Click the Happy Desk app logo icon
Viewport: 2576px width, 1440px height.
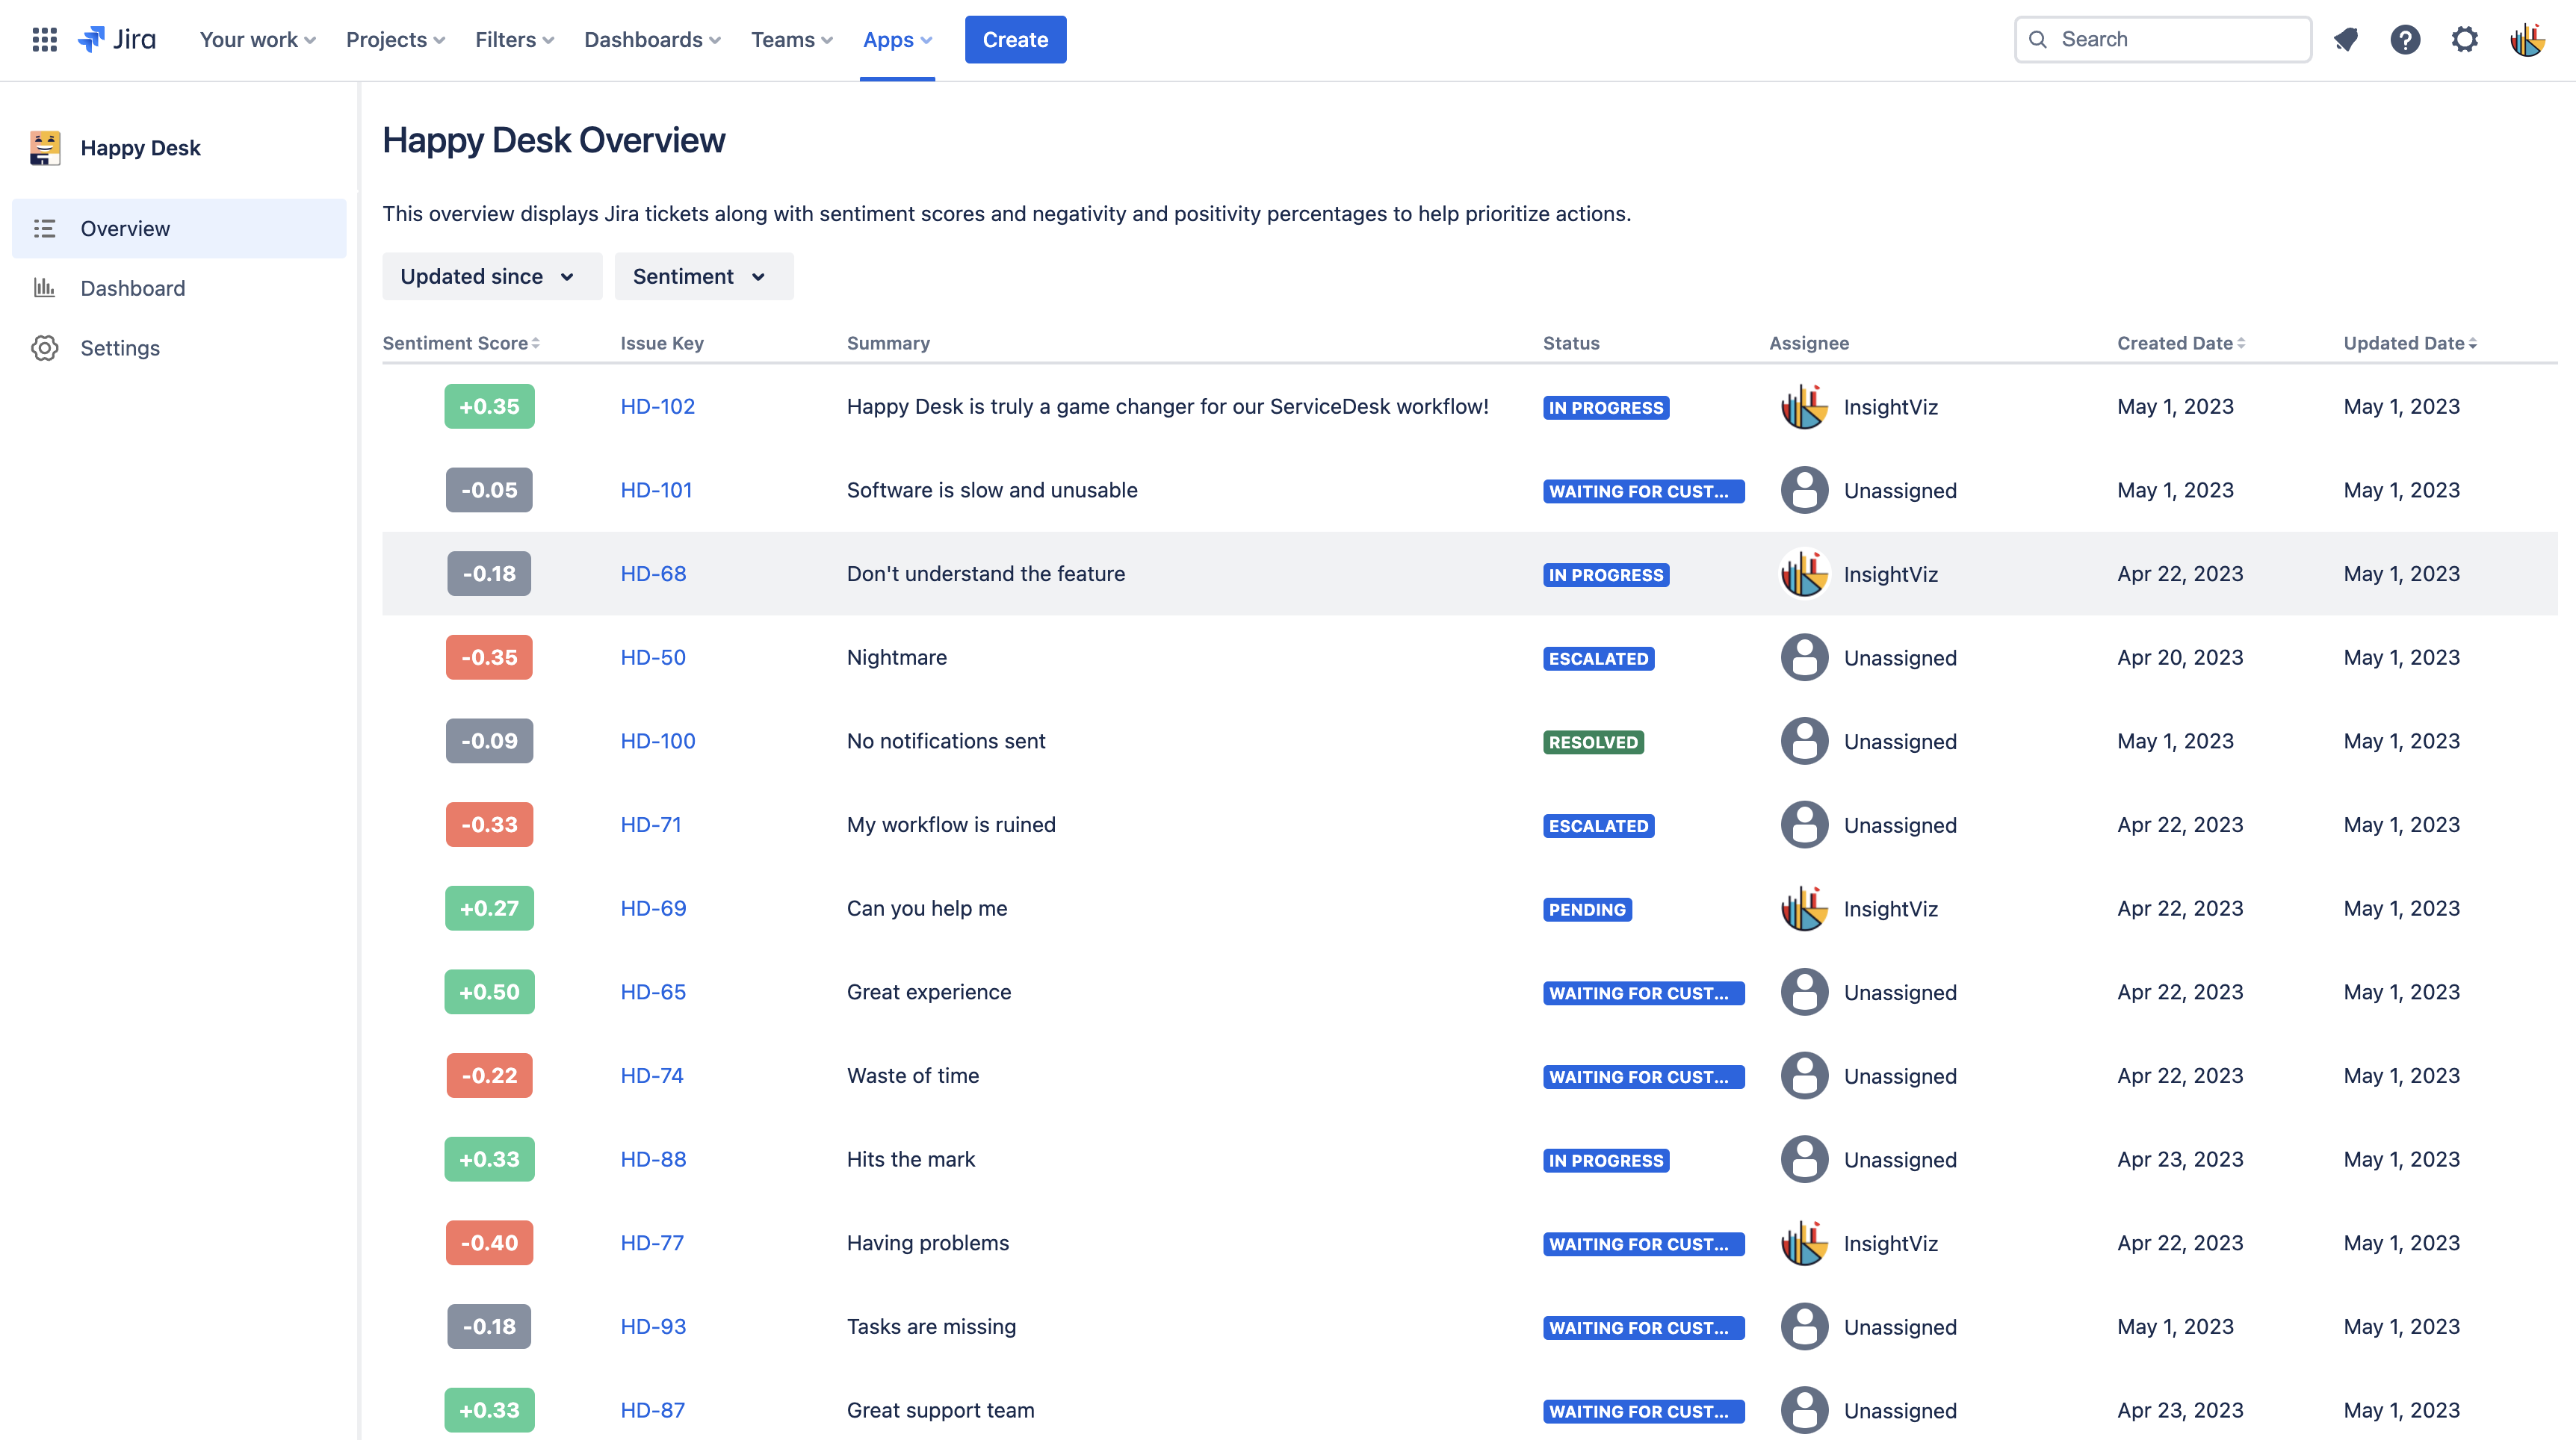(x=45, y=148)
